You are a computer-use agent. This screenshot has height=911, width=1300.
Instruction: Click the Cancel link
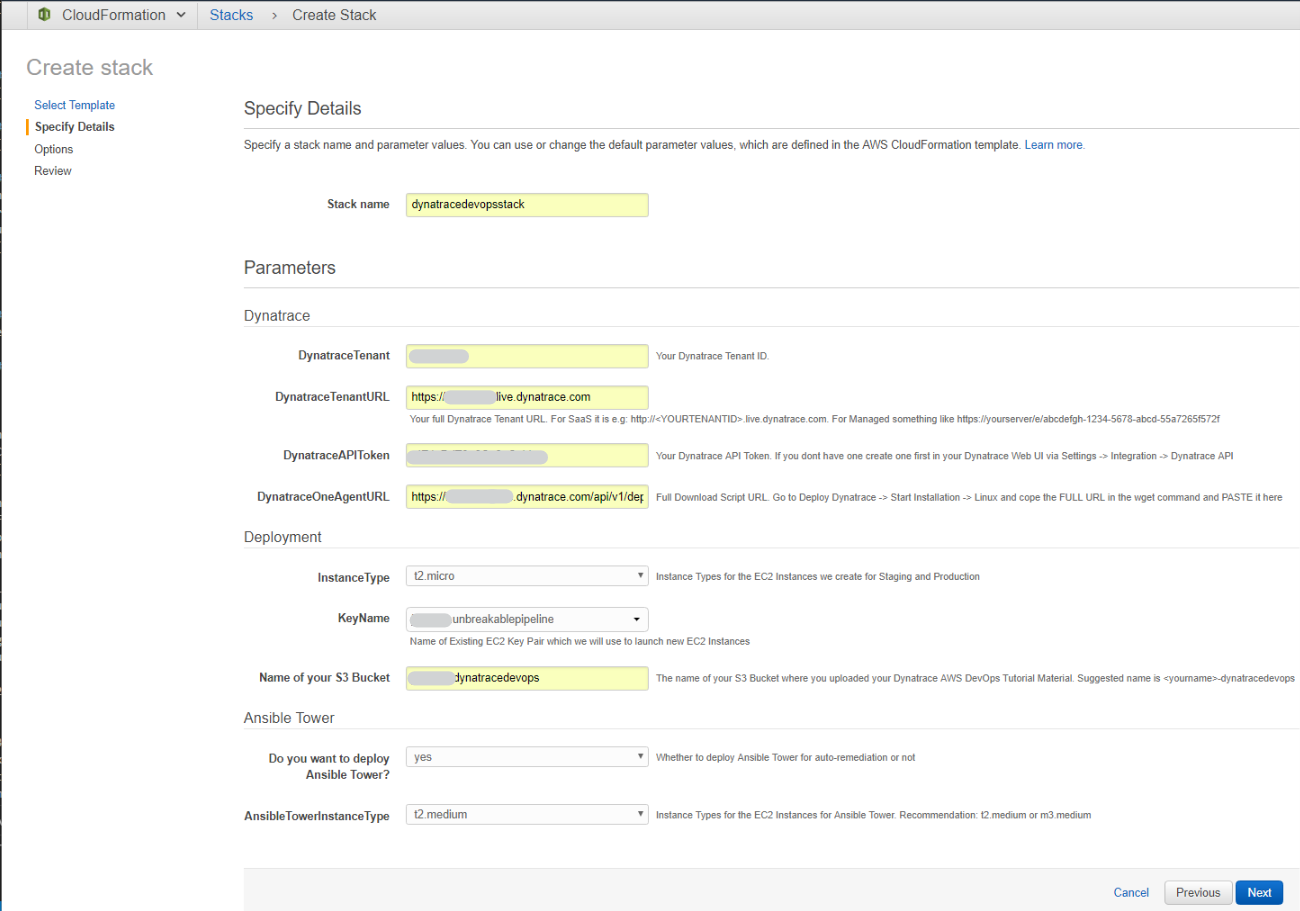tap(1131, 893)
